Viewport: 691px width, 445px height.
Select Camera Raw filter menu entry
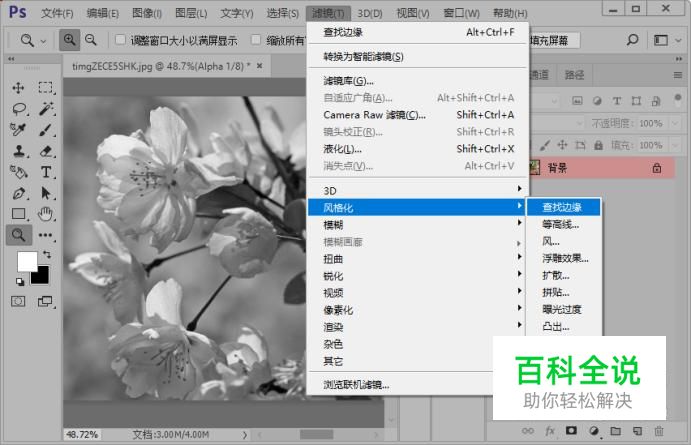pos(418,115)
